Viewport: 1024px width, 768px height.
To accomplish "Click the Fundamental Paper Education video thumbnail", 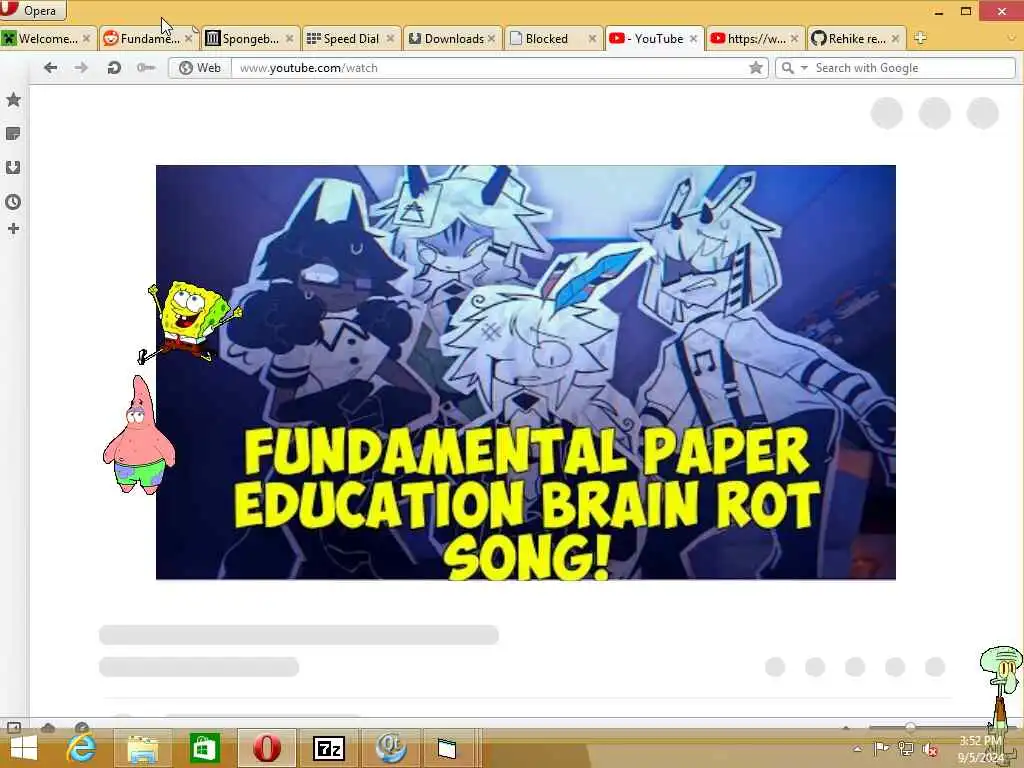I will coord(526,372).
